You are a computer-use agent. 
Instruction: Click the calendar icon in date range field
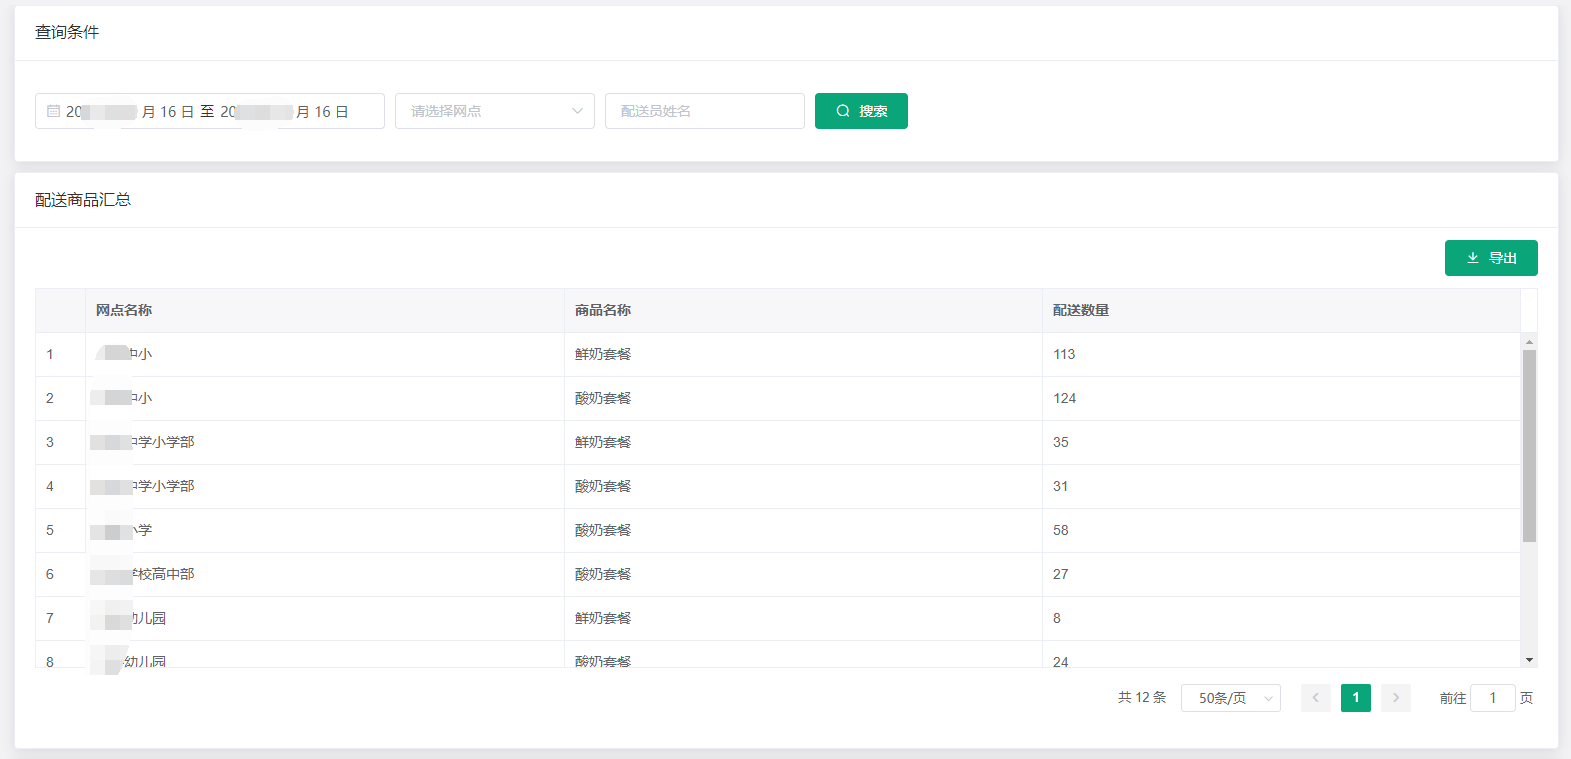pos(54,111)
